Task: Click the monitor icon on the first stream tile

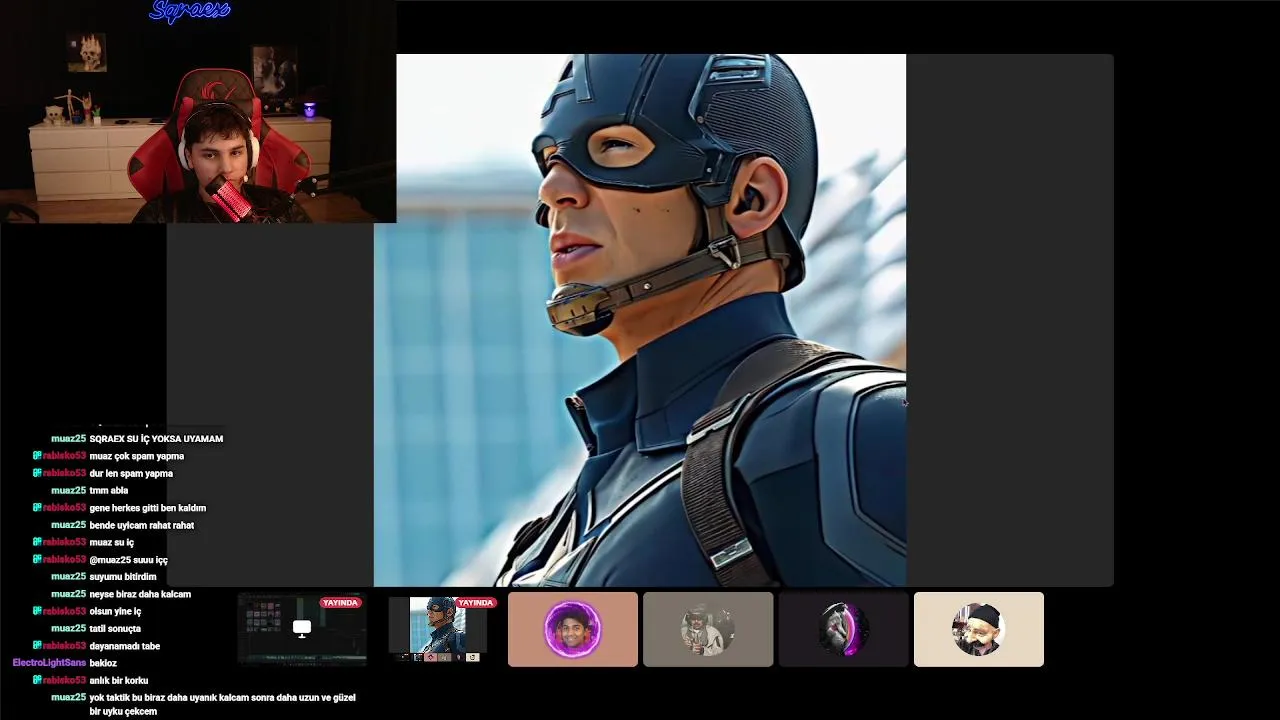Action: 302,628
